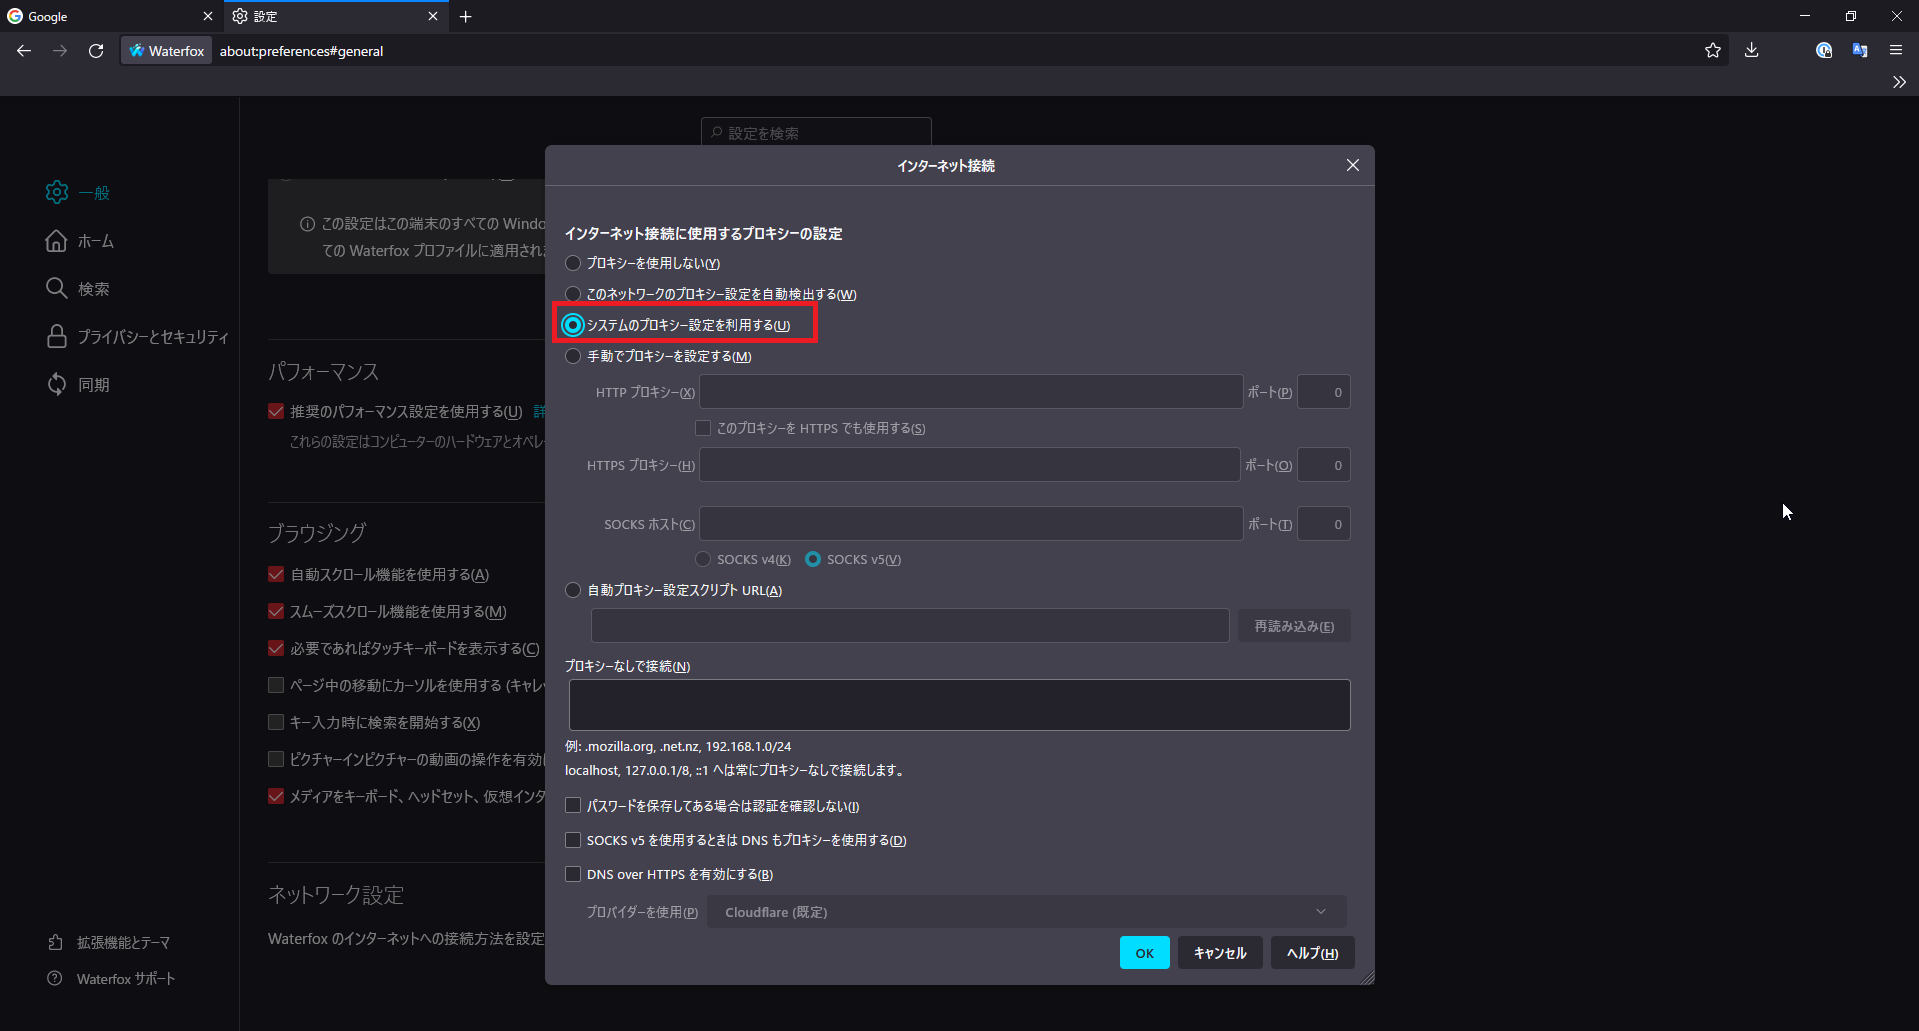Viewport: 1919px width, 1031px height.
Task: Open the Cloudflare (既定) provider dropdown
Action: (x=1027, y=912)
